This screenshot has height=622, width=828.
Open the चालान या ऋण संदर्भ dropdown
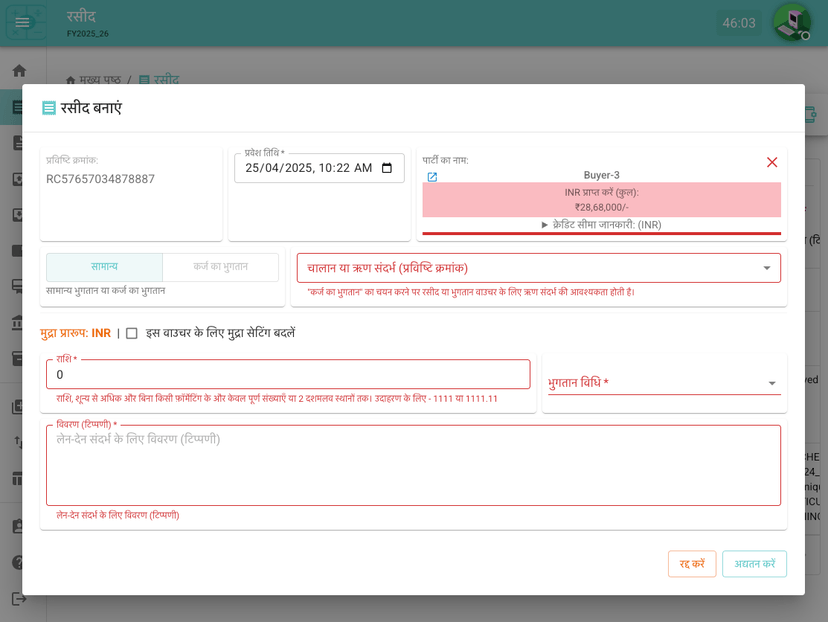pyautogui.click(x=538, y=268)
